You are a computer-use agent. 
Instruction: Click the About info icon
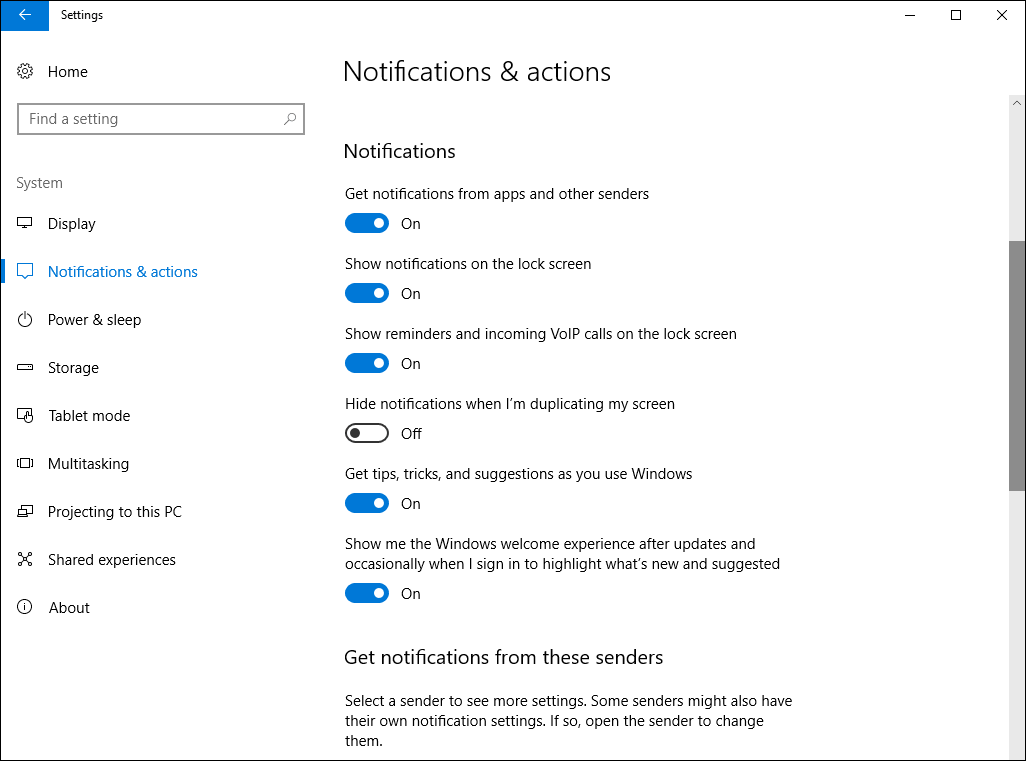click(x=26, y=608)
